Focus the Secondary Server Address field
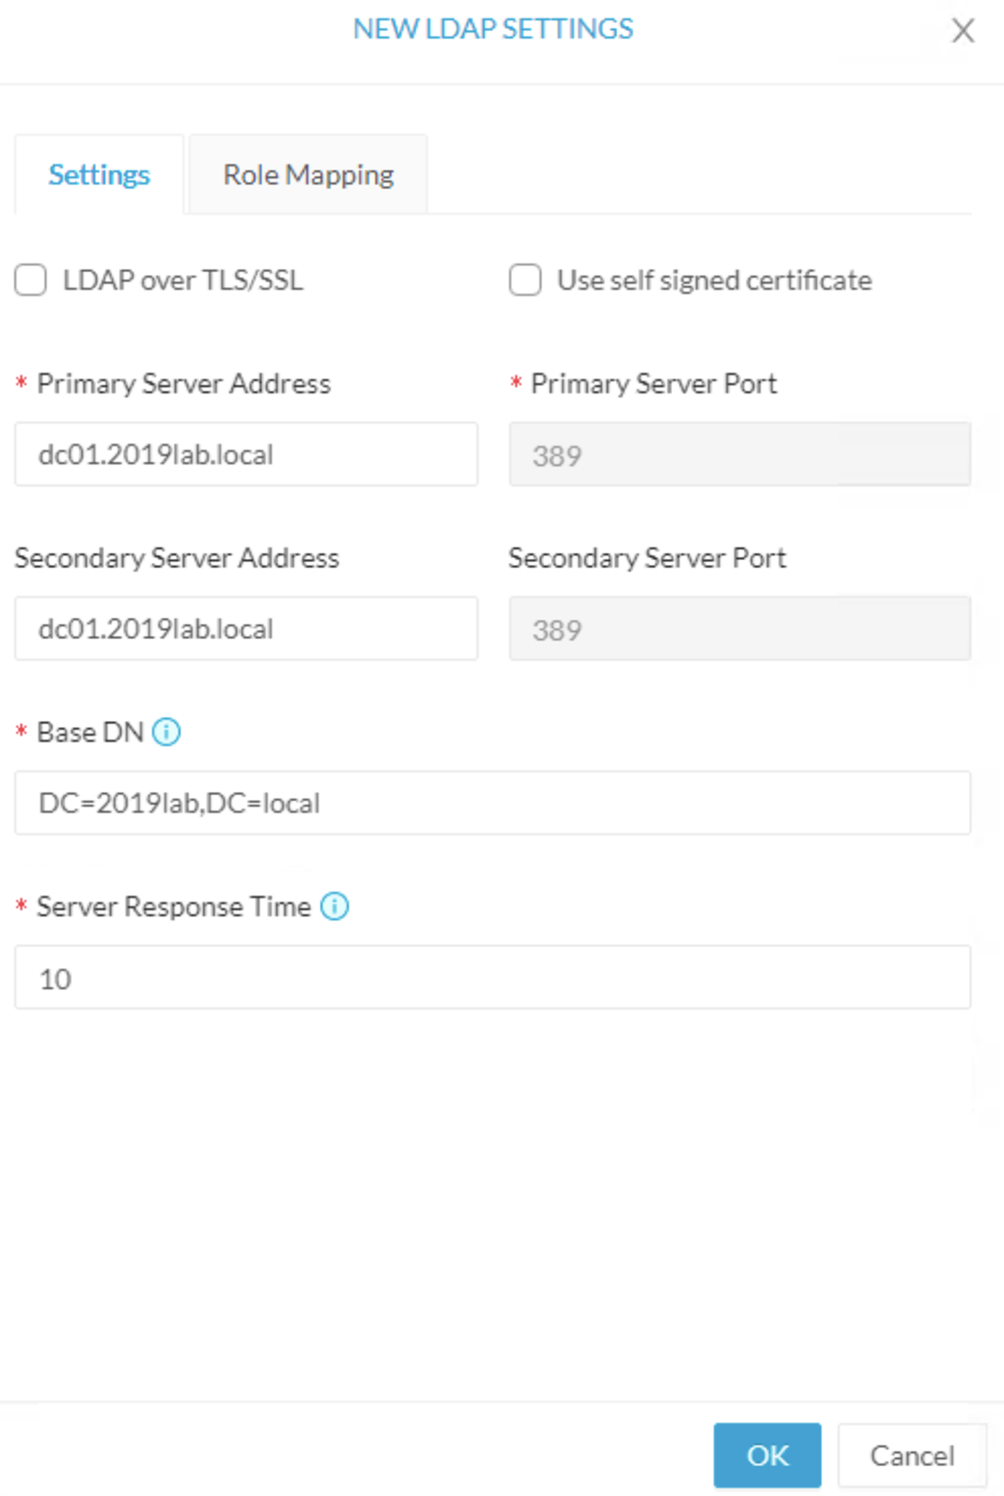The width and height of the screenshot is (1004, 1496). (246, 628)
